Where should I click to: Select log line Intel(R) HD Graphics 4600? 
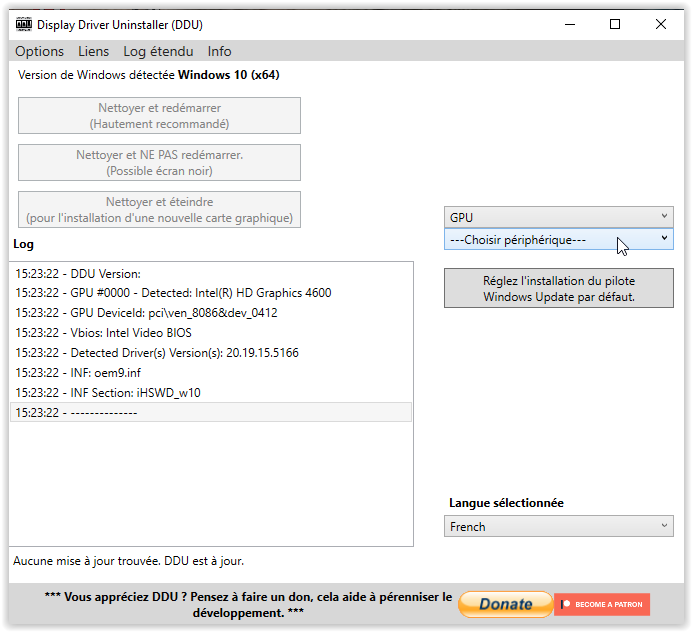[x=211, y=293]
